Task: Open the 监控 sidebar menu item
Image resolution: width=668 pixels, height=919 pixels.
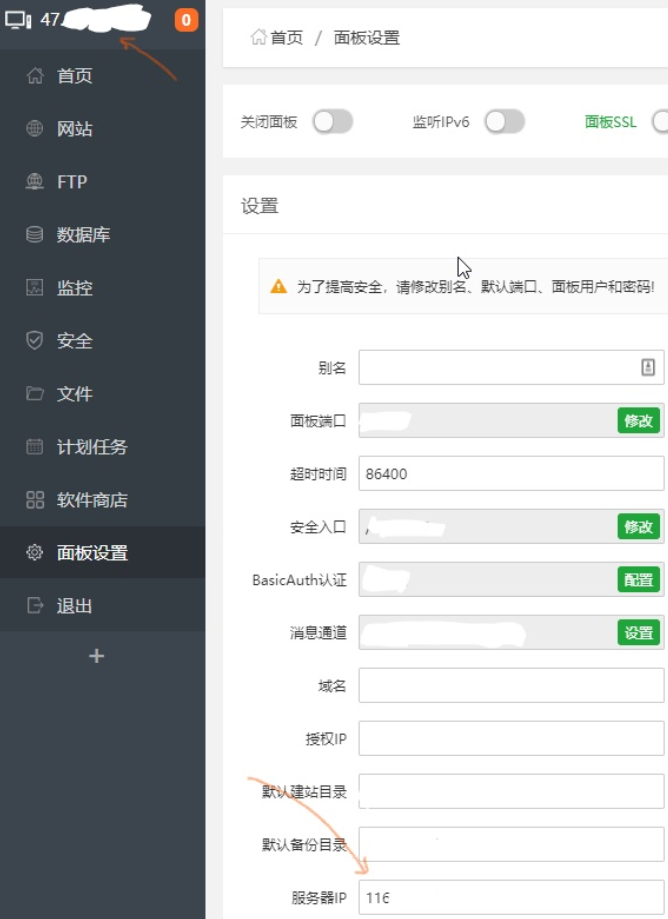Action: (x=103, y=288)
